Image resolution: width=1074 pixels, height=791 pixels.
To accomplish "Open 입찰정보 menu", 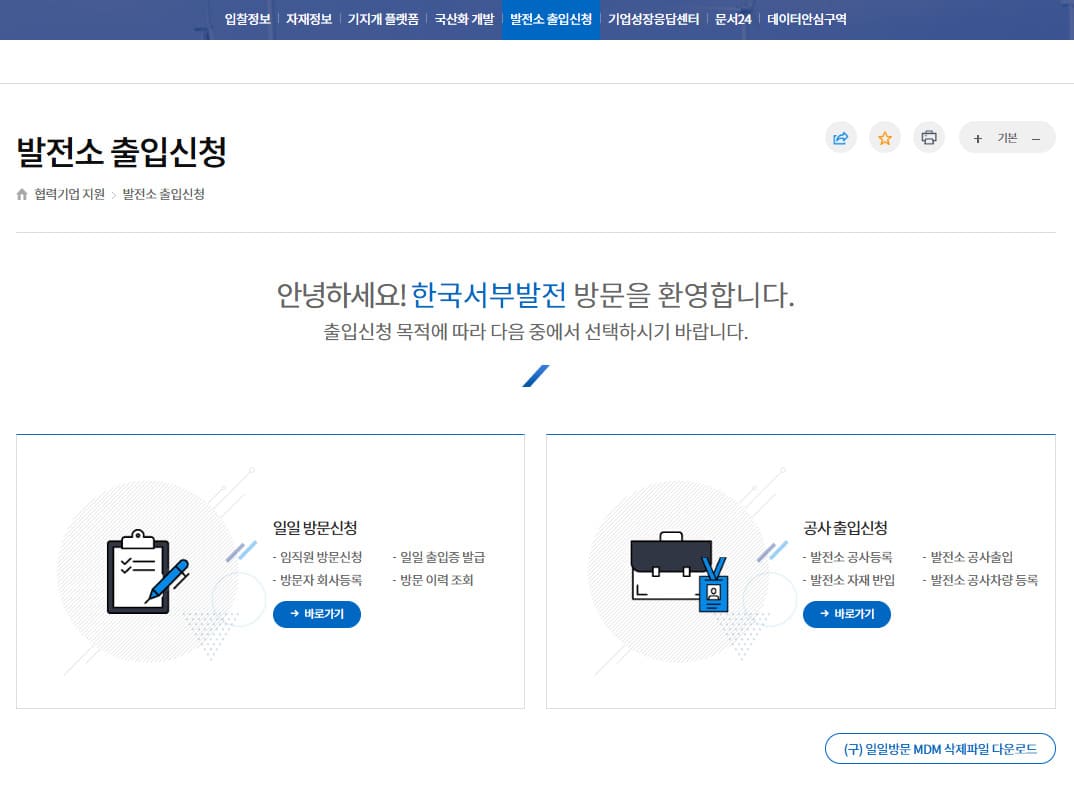I will point(247,19).
